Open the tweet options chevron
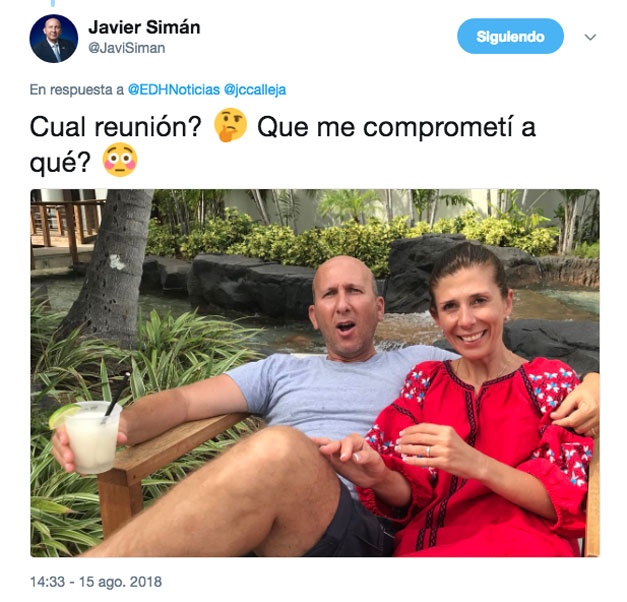This screenshot has height=602, width=627. (590, 37)
